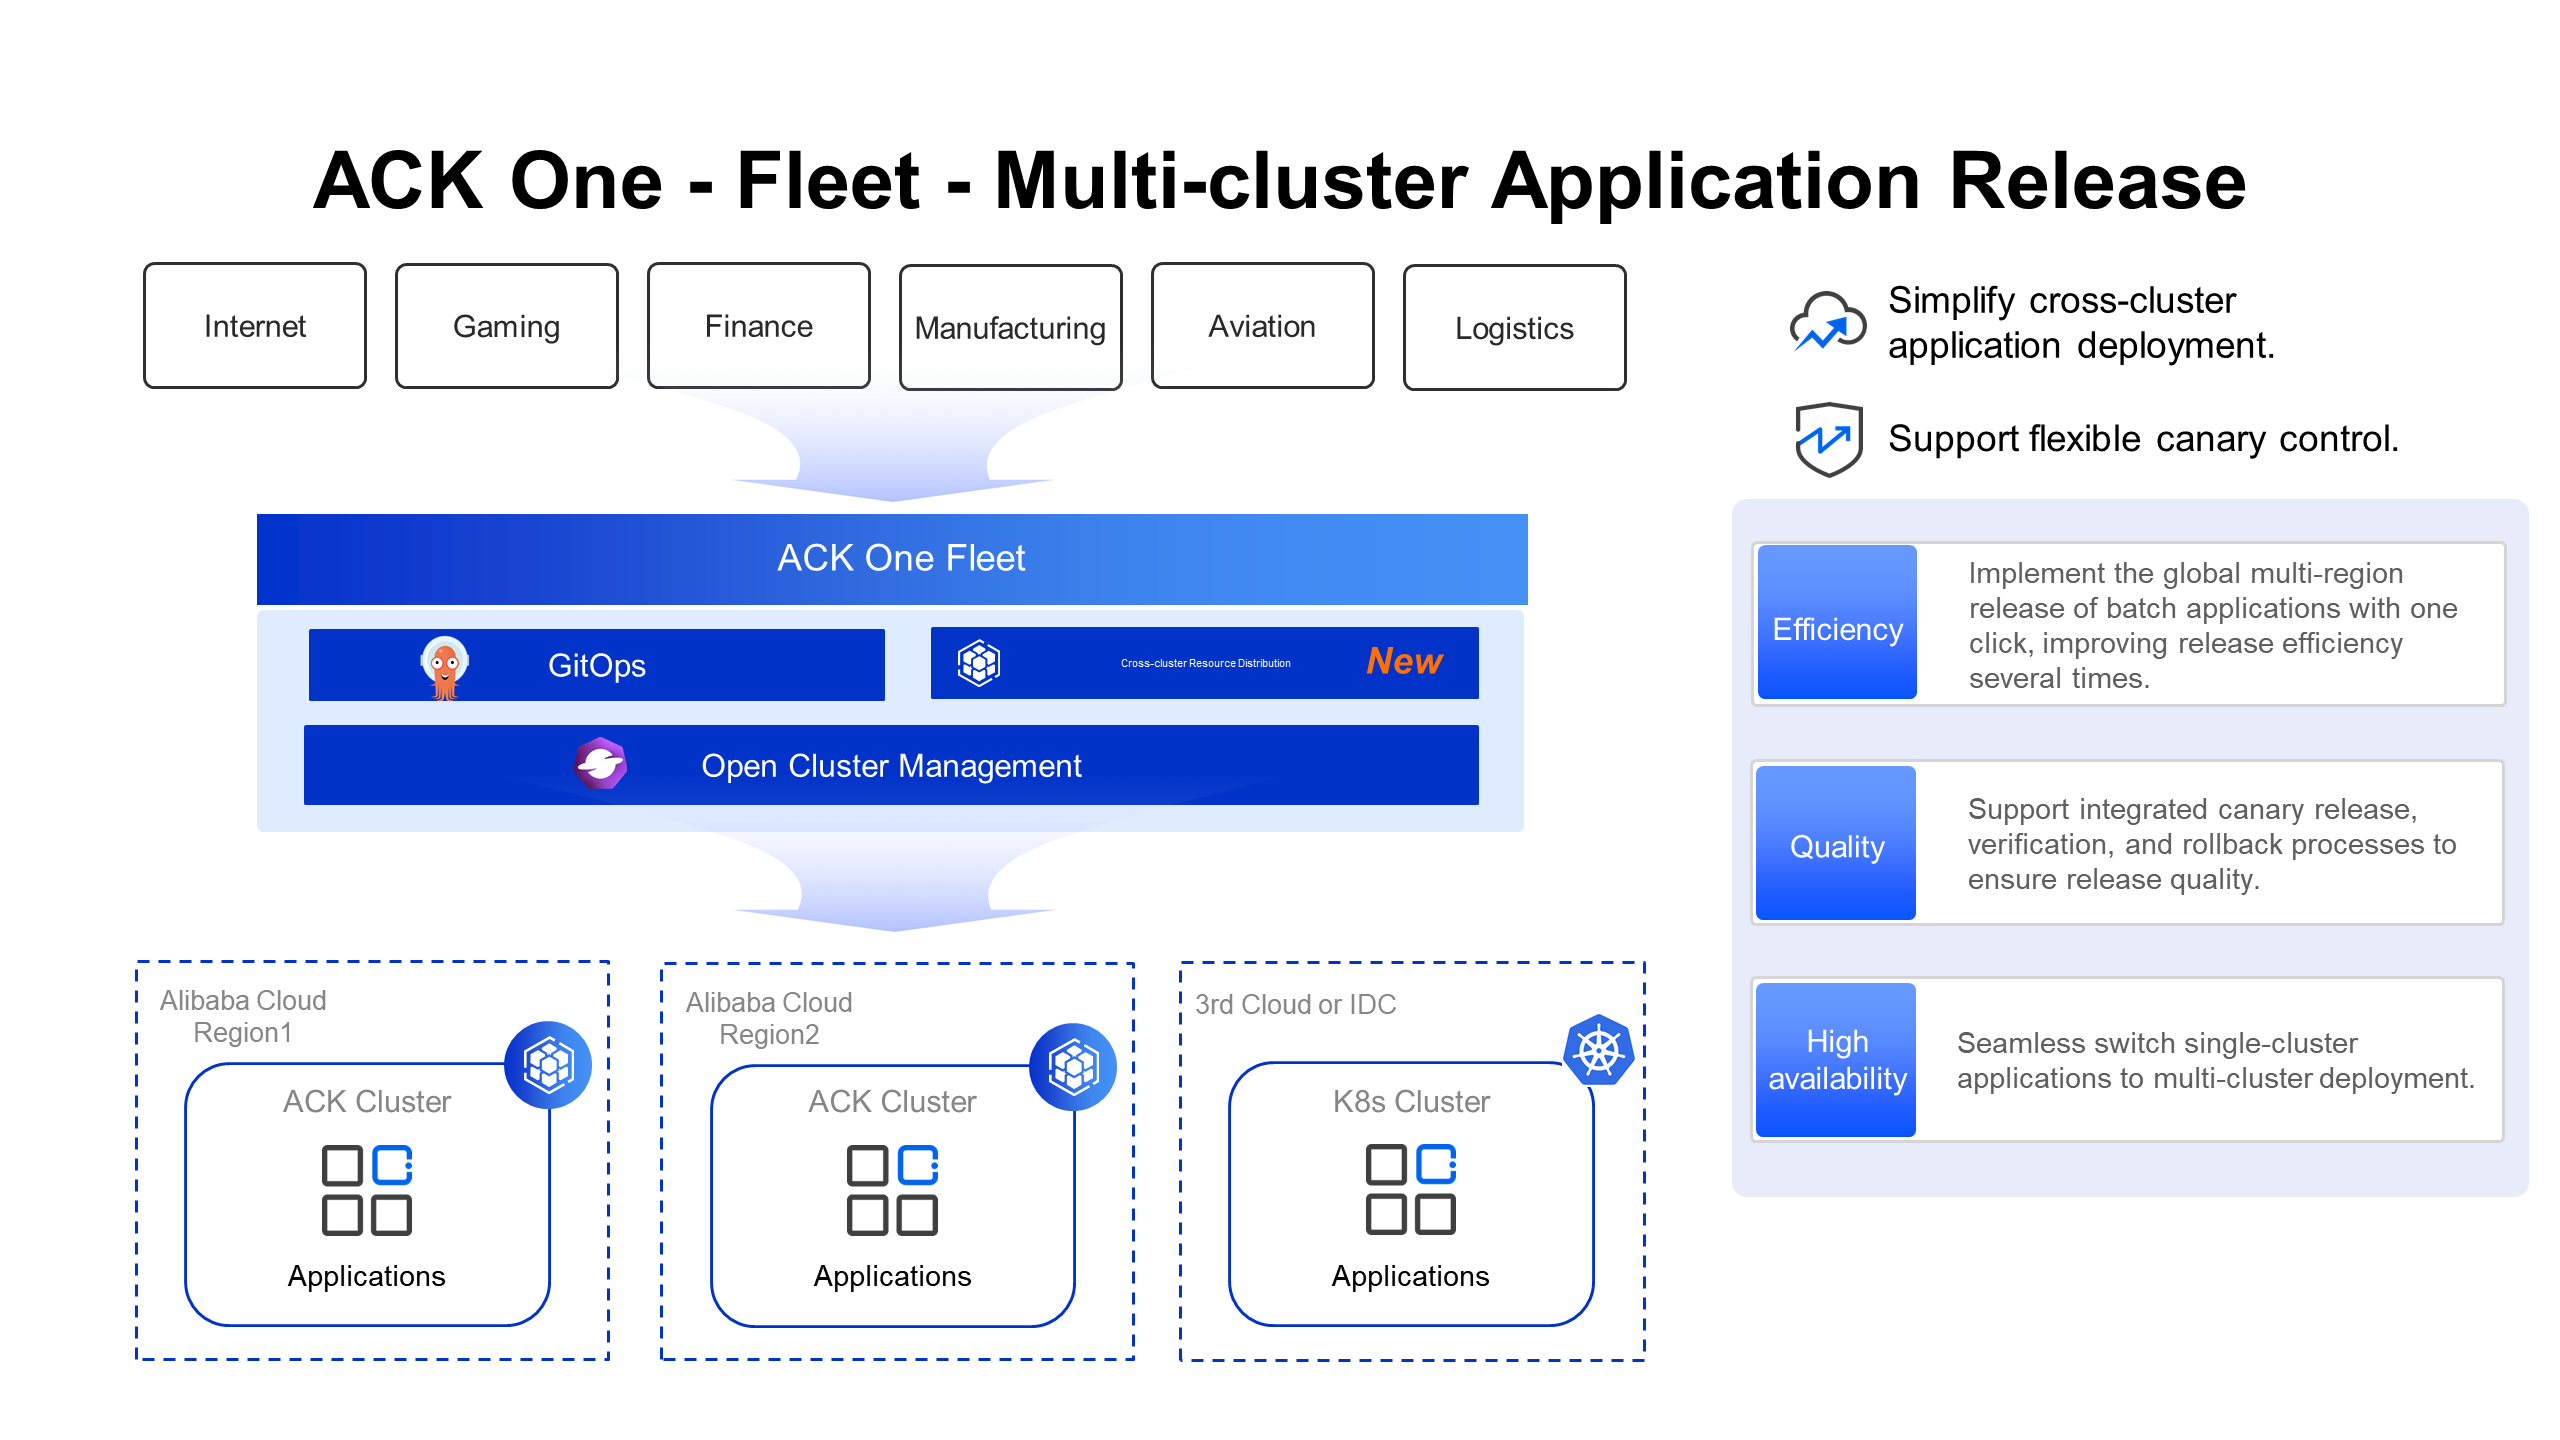The image size is (2560, 1440).
Task: Click the ACK badge icon on Region2 cluster
Action: 1073,1066
